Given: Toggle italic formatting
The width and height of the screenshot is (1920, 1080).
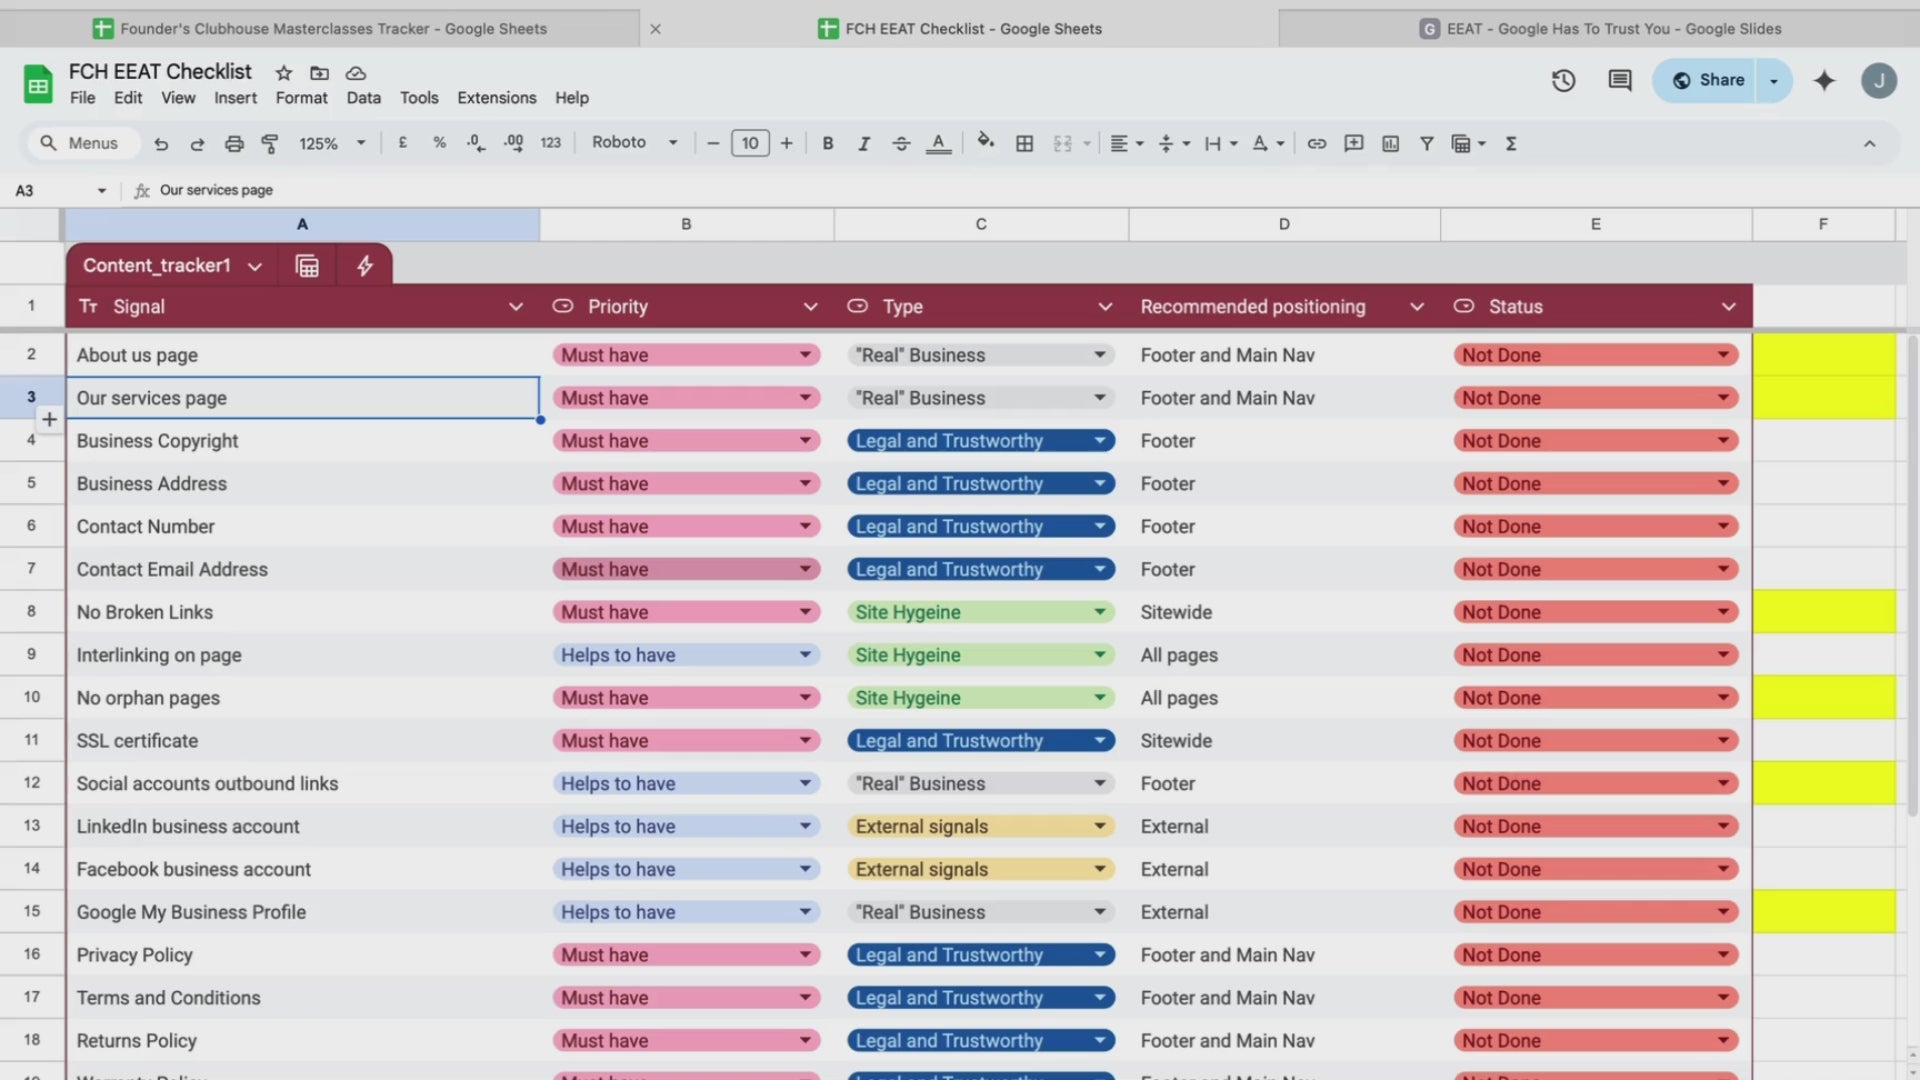Looking at the screenshot, I should coord(863,144).
